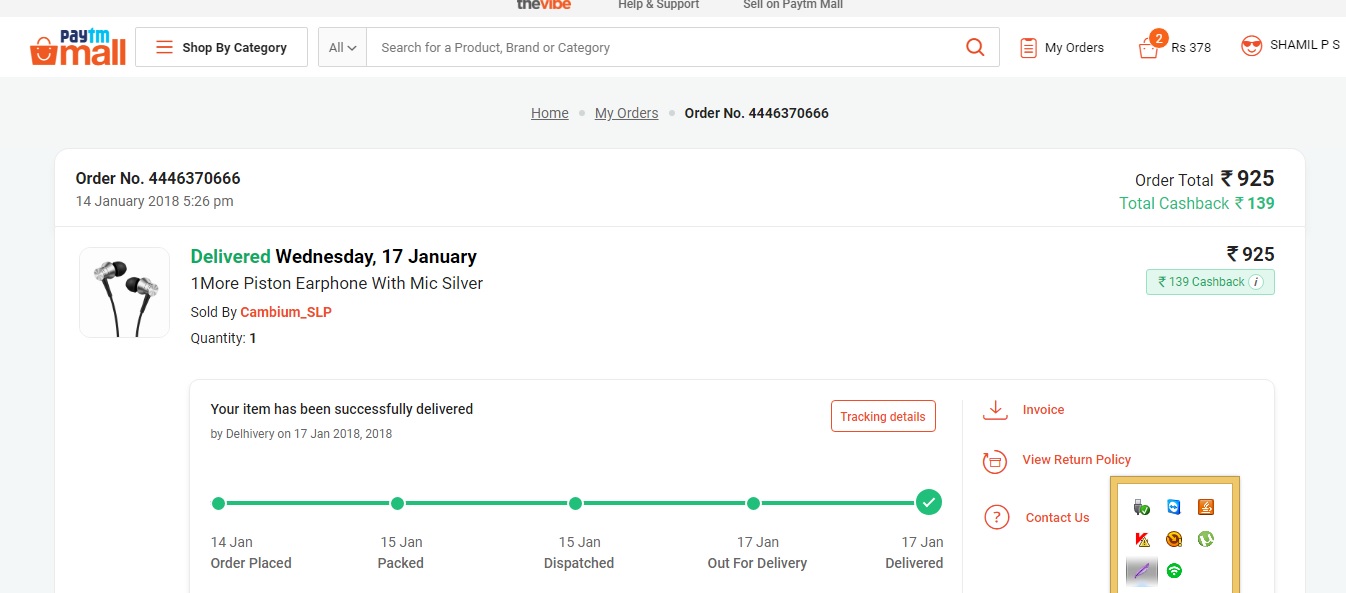Image resolution: width=1346 pixels, height=593 pixels.
Task: Open the shopping bag cart icon
Action: (1149, 47)
